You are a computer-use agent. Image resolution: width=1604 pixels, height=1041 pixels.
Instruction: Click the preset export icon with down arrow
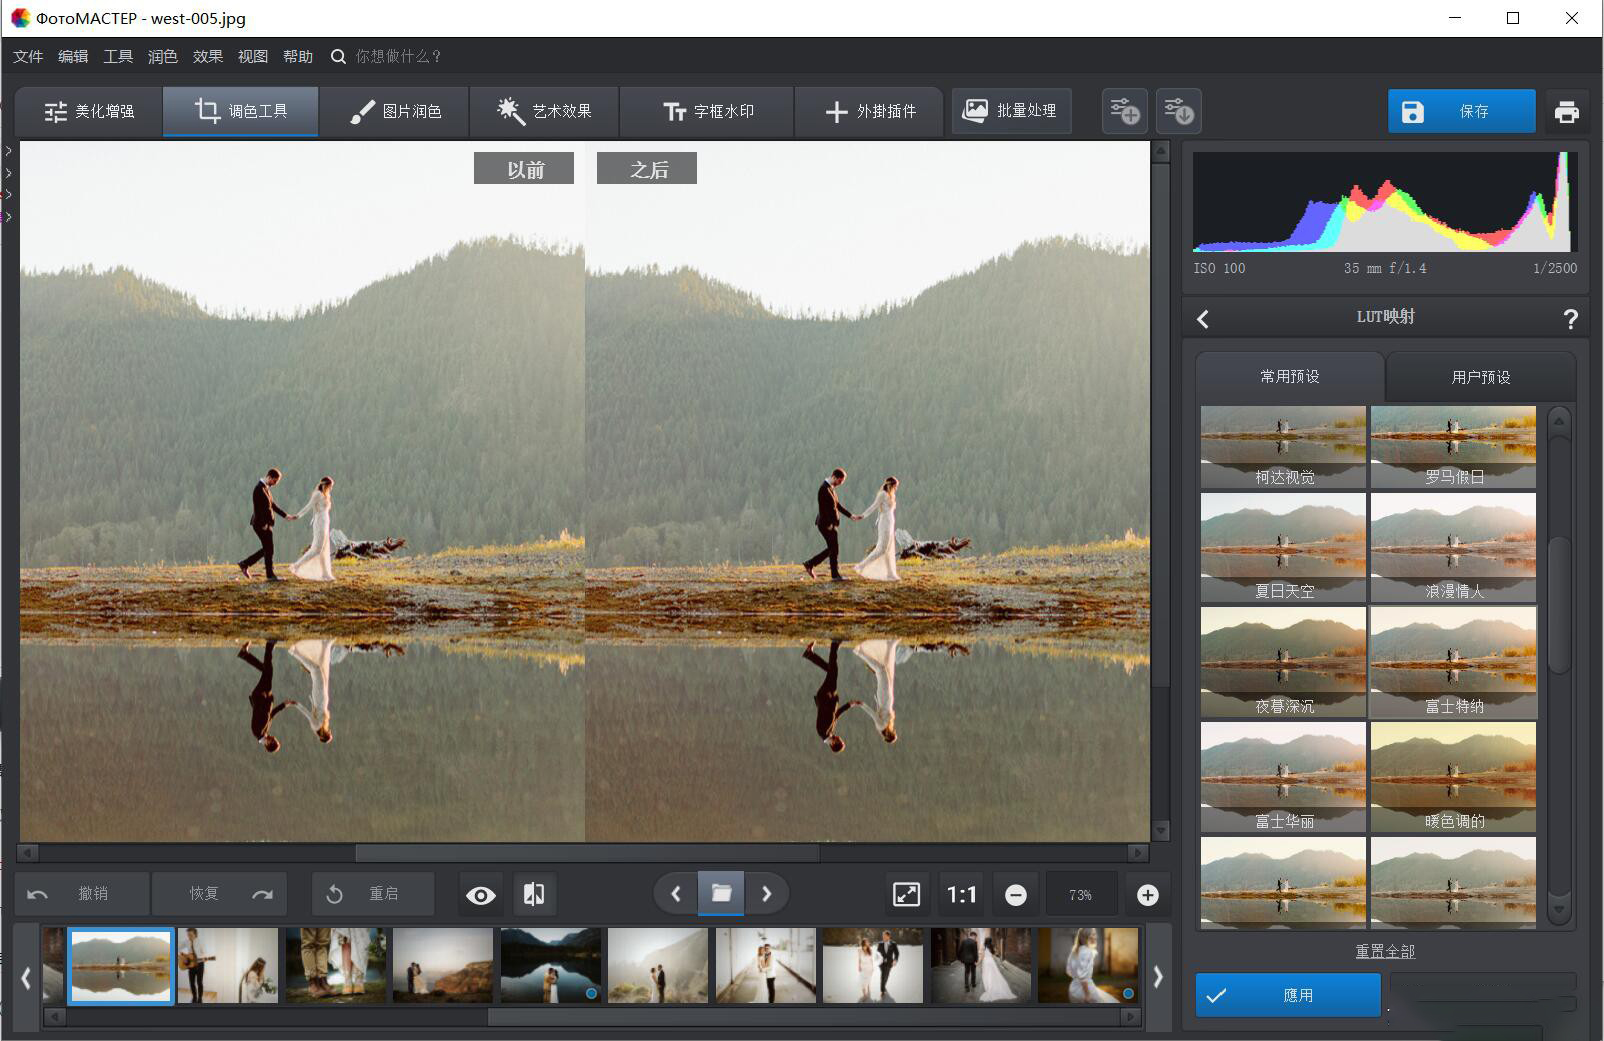click(x=1178, y=111)
